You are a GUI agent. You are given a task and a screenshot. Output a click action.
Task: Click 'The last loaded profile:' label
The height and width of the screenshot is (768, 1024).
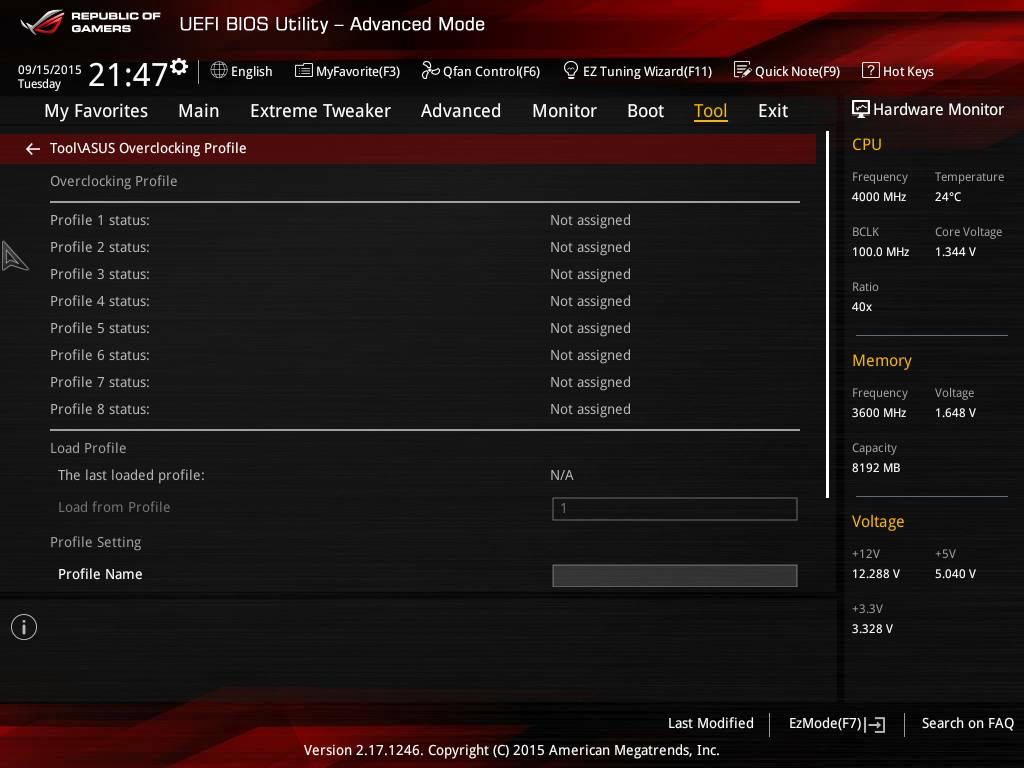(131, 475)
